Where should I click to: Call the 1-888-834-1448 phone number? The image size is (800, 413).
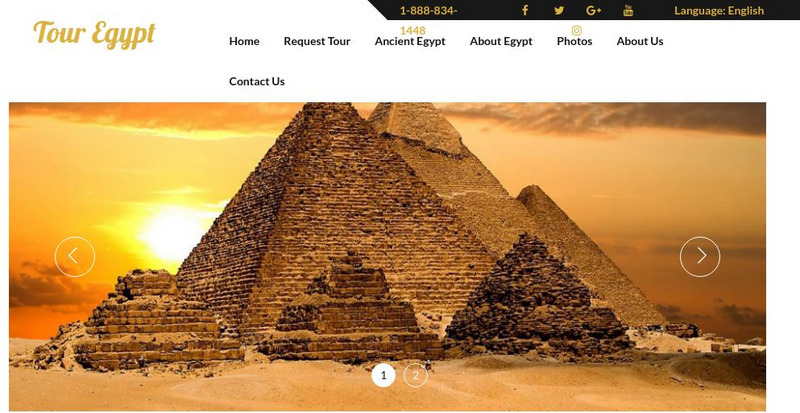[x=428, y=20]
